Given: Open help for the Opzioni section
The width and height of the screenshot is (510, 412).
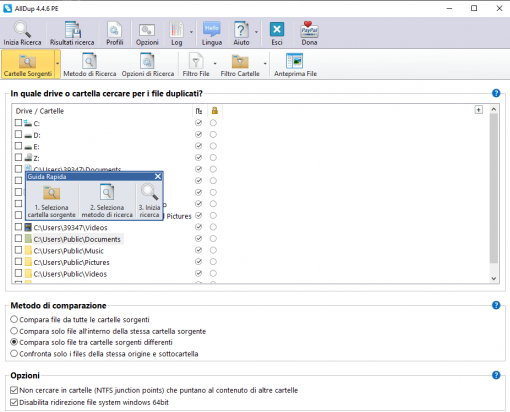Looking at the screenshot, I should point(496,375).
